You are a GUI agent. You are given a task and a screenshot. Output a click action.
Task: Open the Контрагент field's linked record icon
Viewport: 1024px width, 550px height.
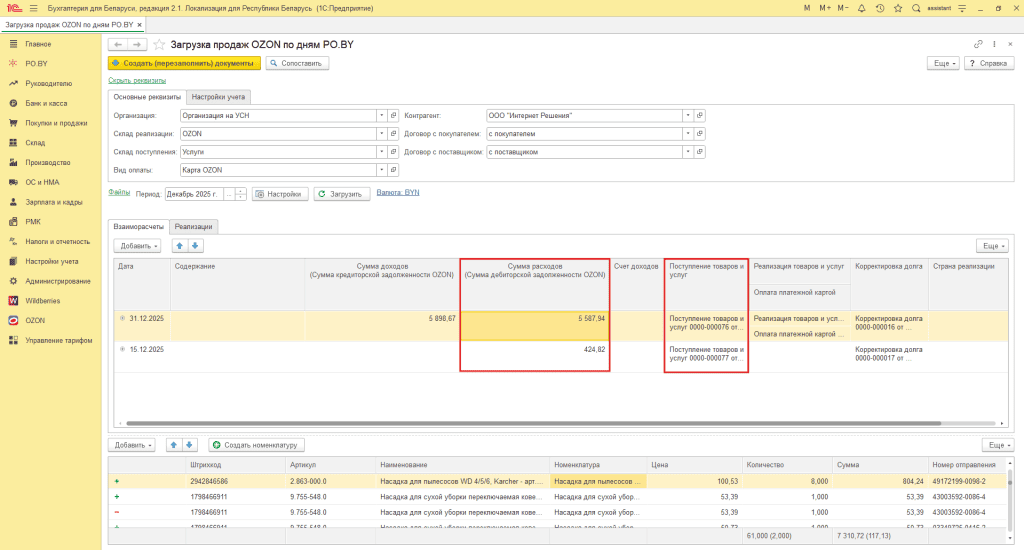(699, 116)
